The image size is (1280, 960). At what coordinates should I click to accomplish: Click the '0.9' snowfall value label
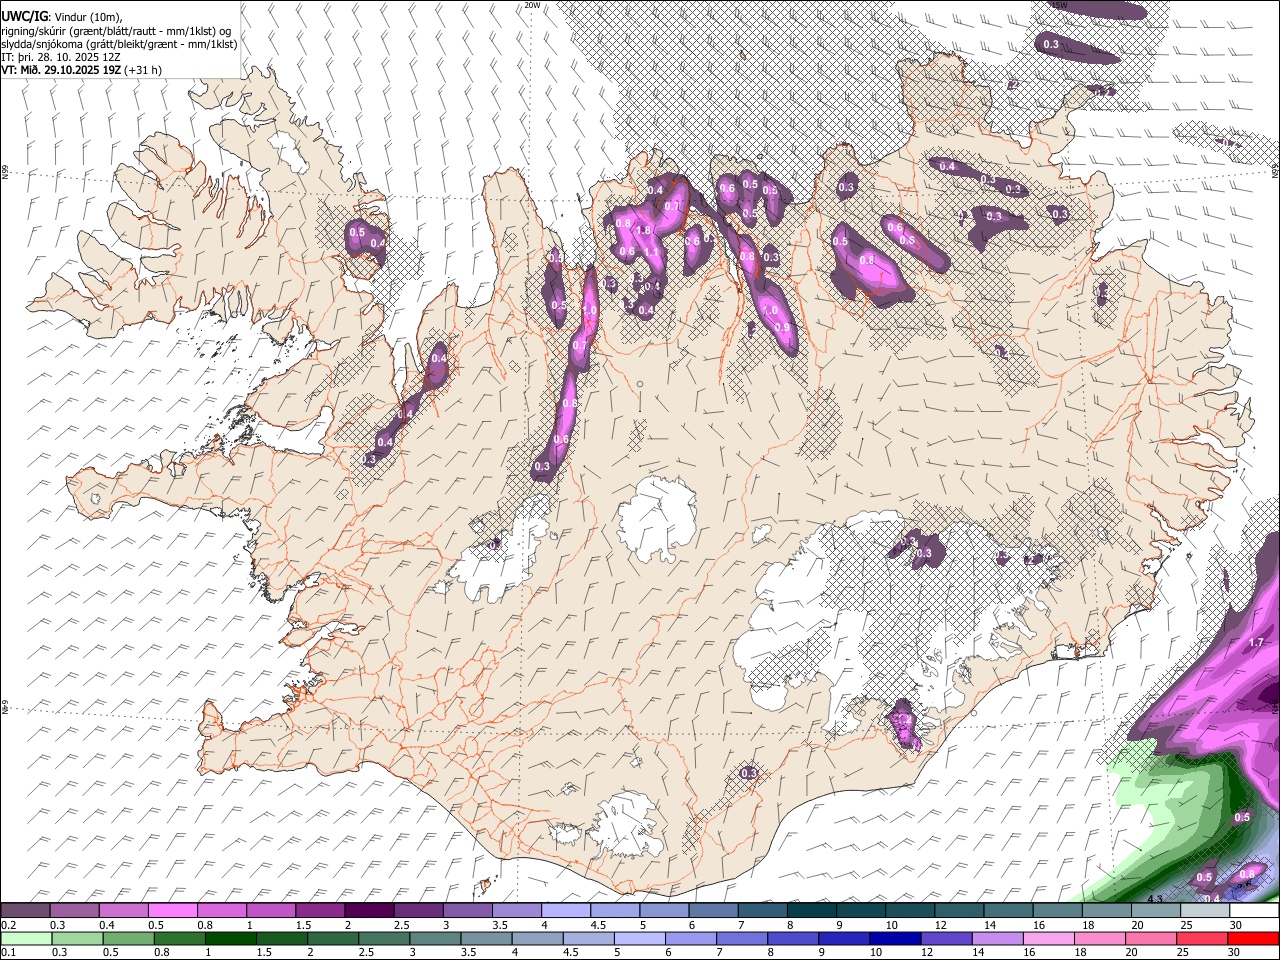tap(782, 327)
